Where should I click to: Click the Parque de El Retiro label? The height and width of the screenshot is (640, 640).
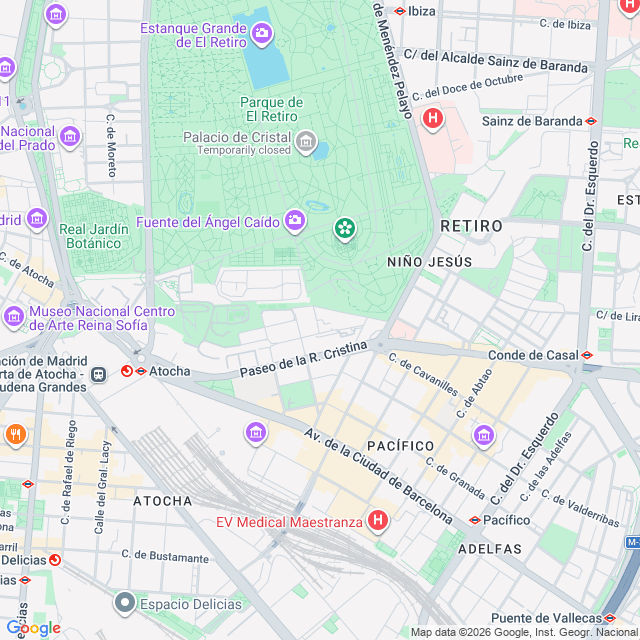pos(271,109)
